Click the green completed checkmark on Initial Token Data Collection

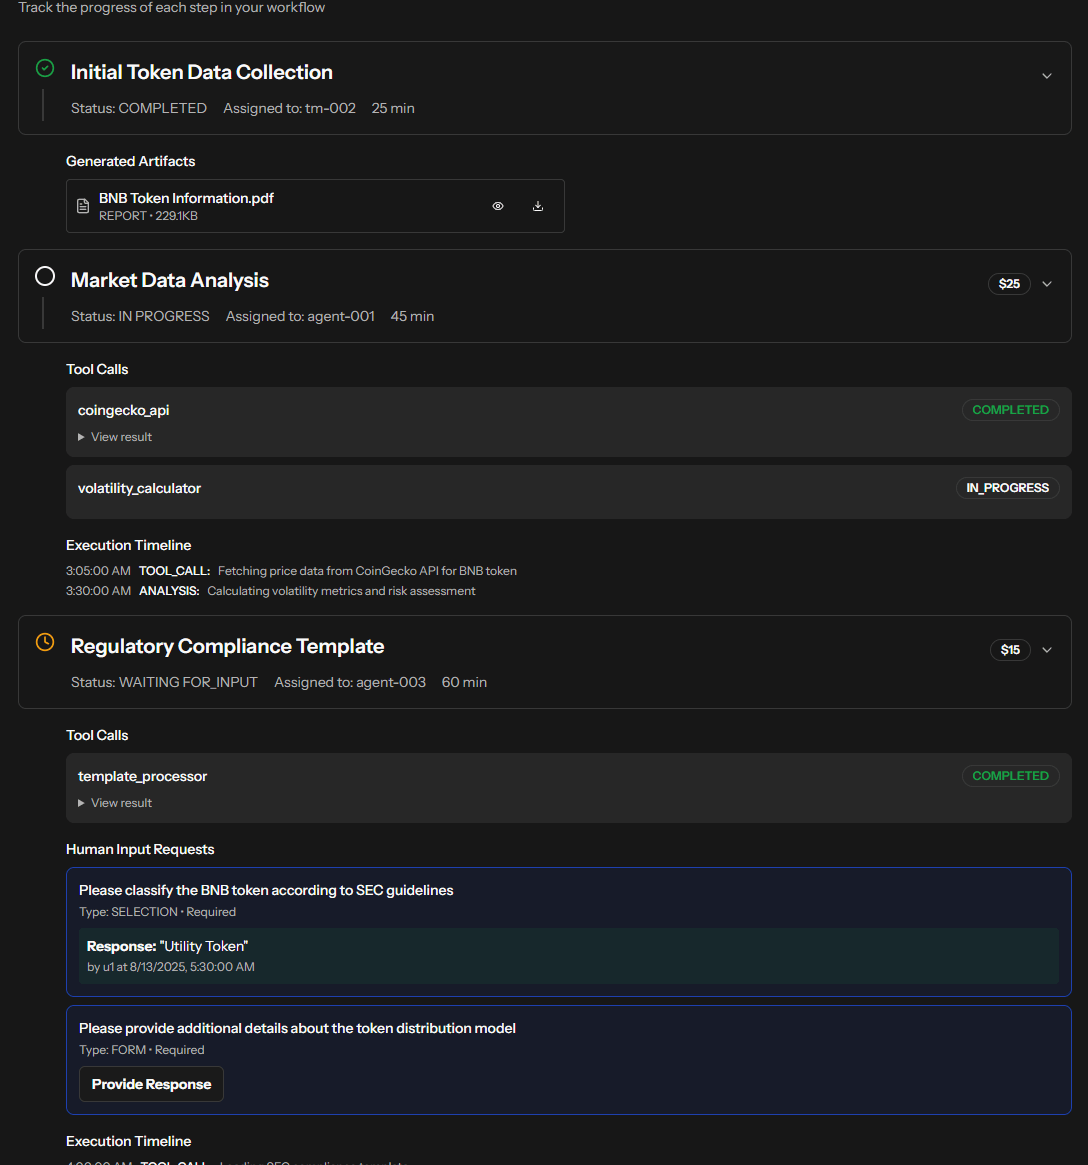[44, 68]
